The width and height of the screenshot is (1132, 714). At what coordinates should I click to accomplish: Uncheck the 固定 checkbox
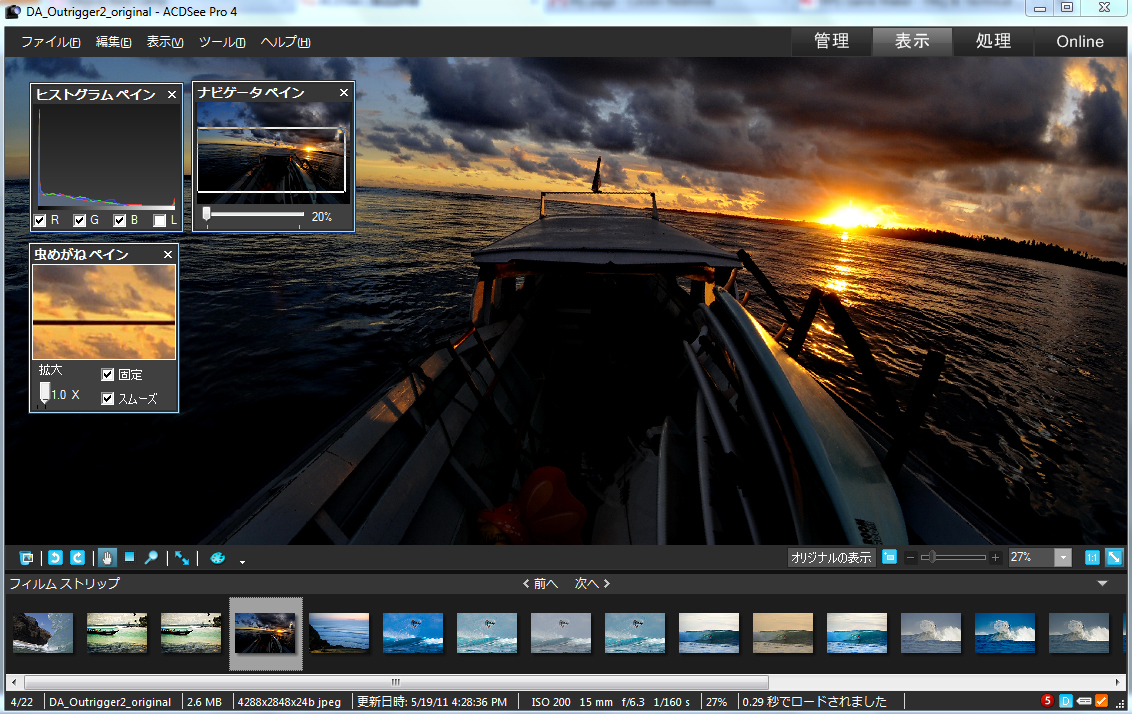[108, 375]
